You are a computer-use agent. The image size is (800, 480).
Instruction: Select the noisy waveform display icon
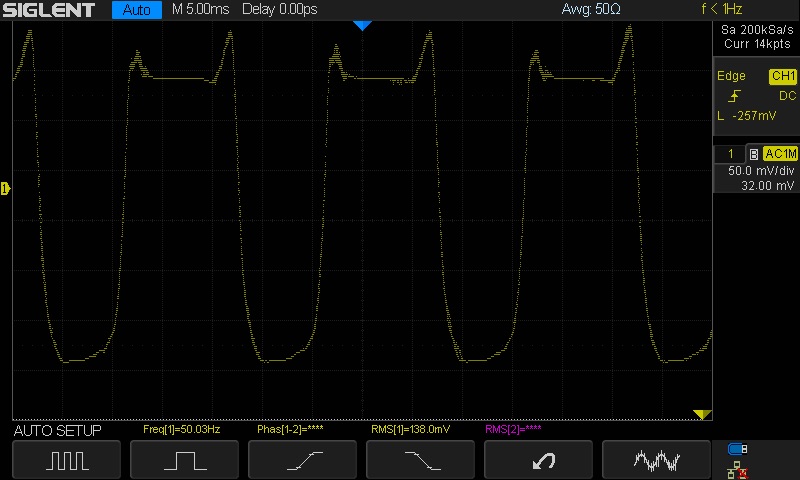[x=656, y=460]
